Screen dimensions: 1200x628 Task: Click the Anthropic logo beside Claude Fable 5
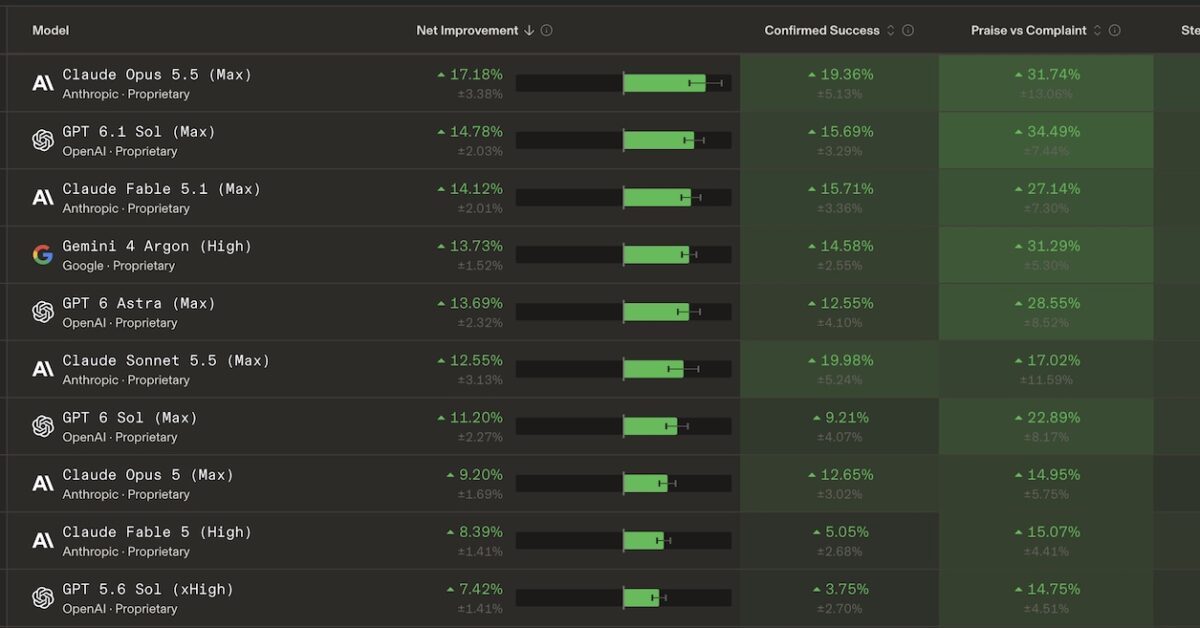pyautogui.click(x=43, y=541)
